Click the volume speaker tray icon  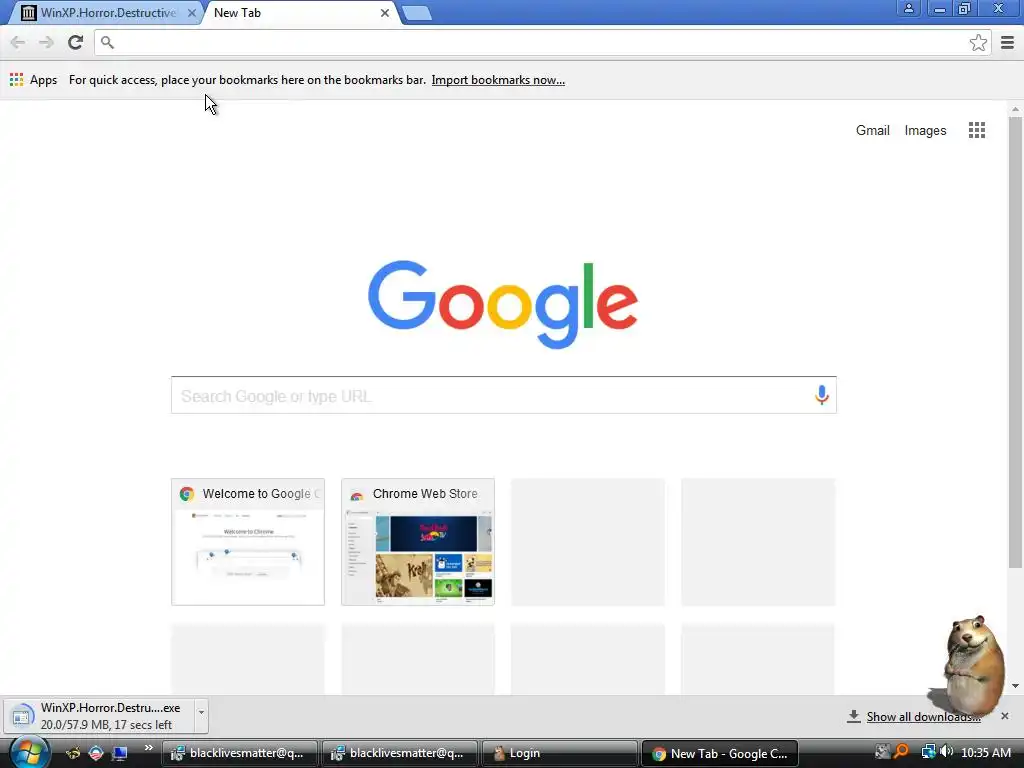[x=946, y=752]
